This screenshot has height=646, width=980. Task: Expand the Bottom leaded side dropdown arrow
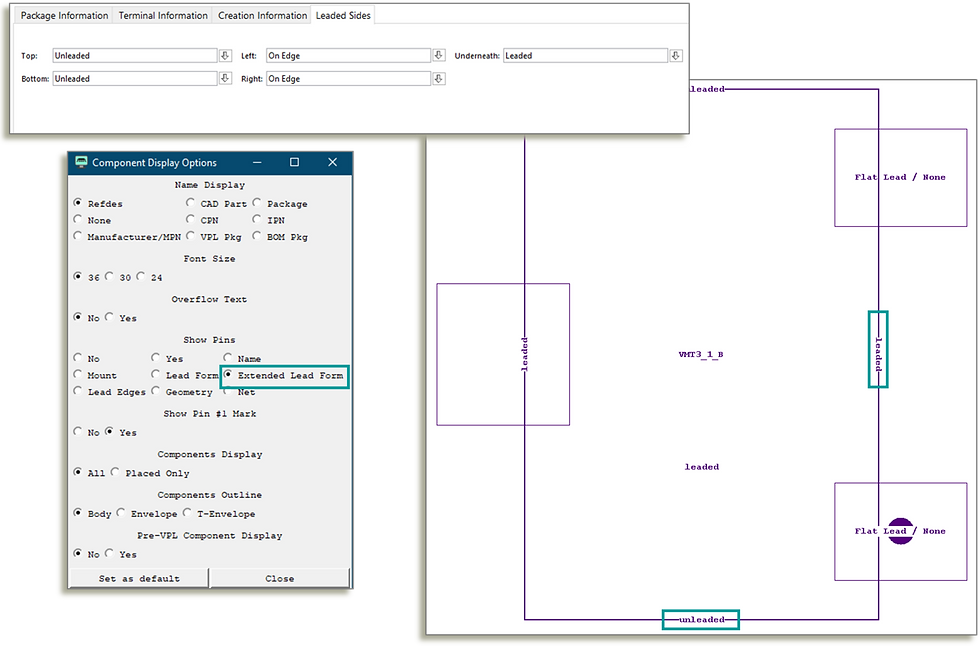click(225, 79)
